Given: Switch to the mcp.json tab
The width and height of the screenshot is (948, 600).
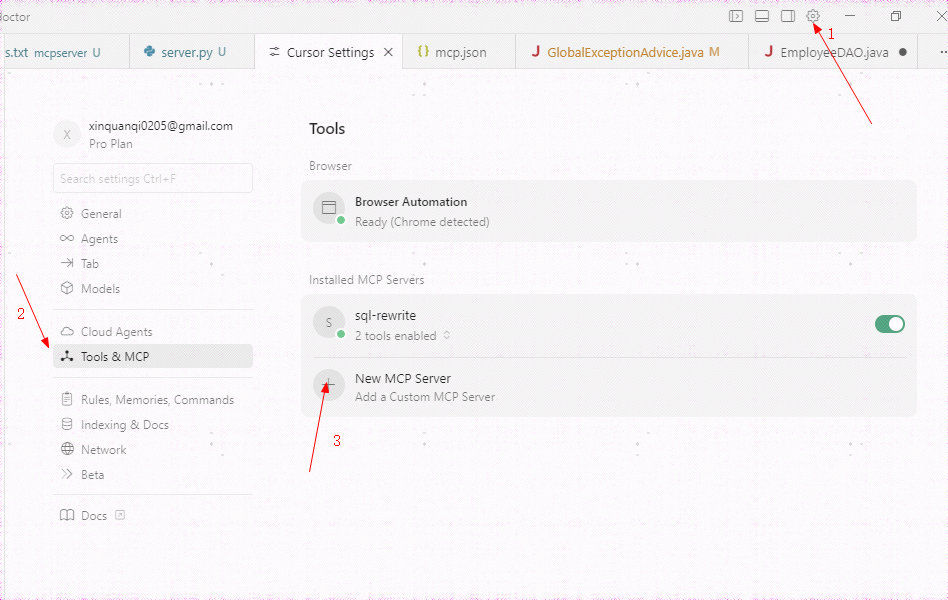Looking at the screenshot, I should tap(459, 52).
